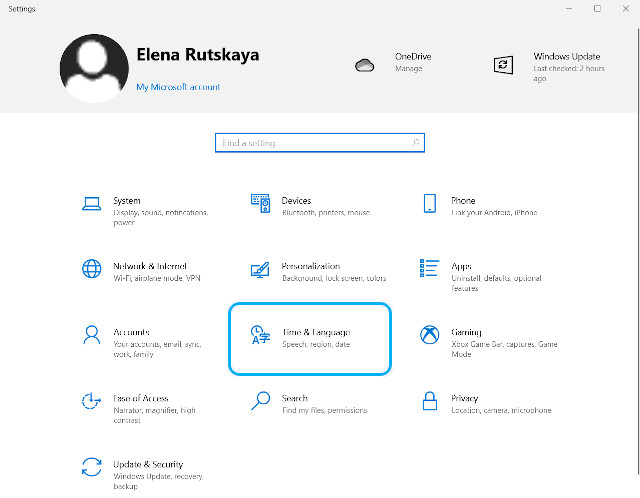Open the System settings label
The image size is (640, 498).
pos(127,201)
